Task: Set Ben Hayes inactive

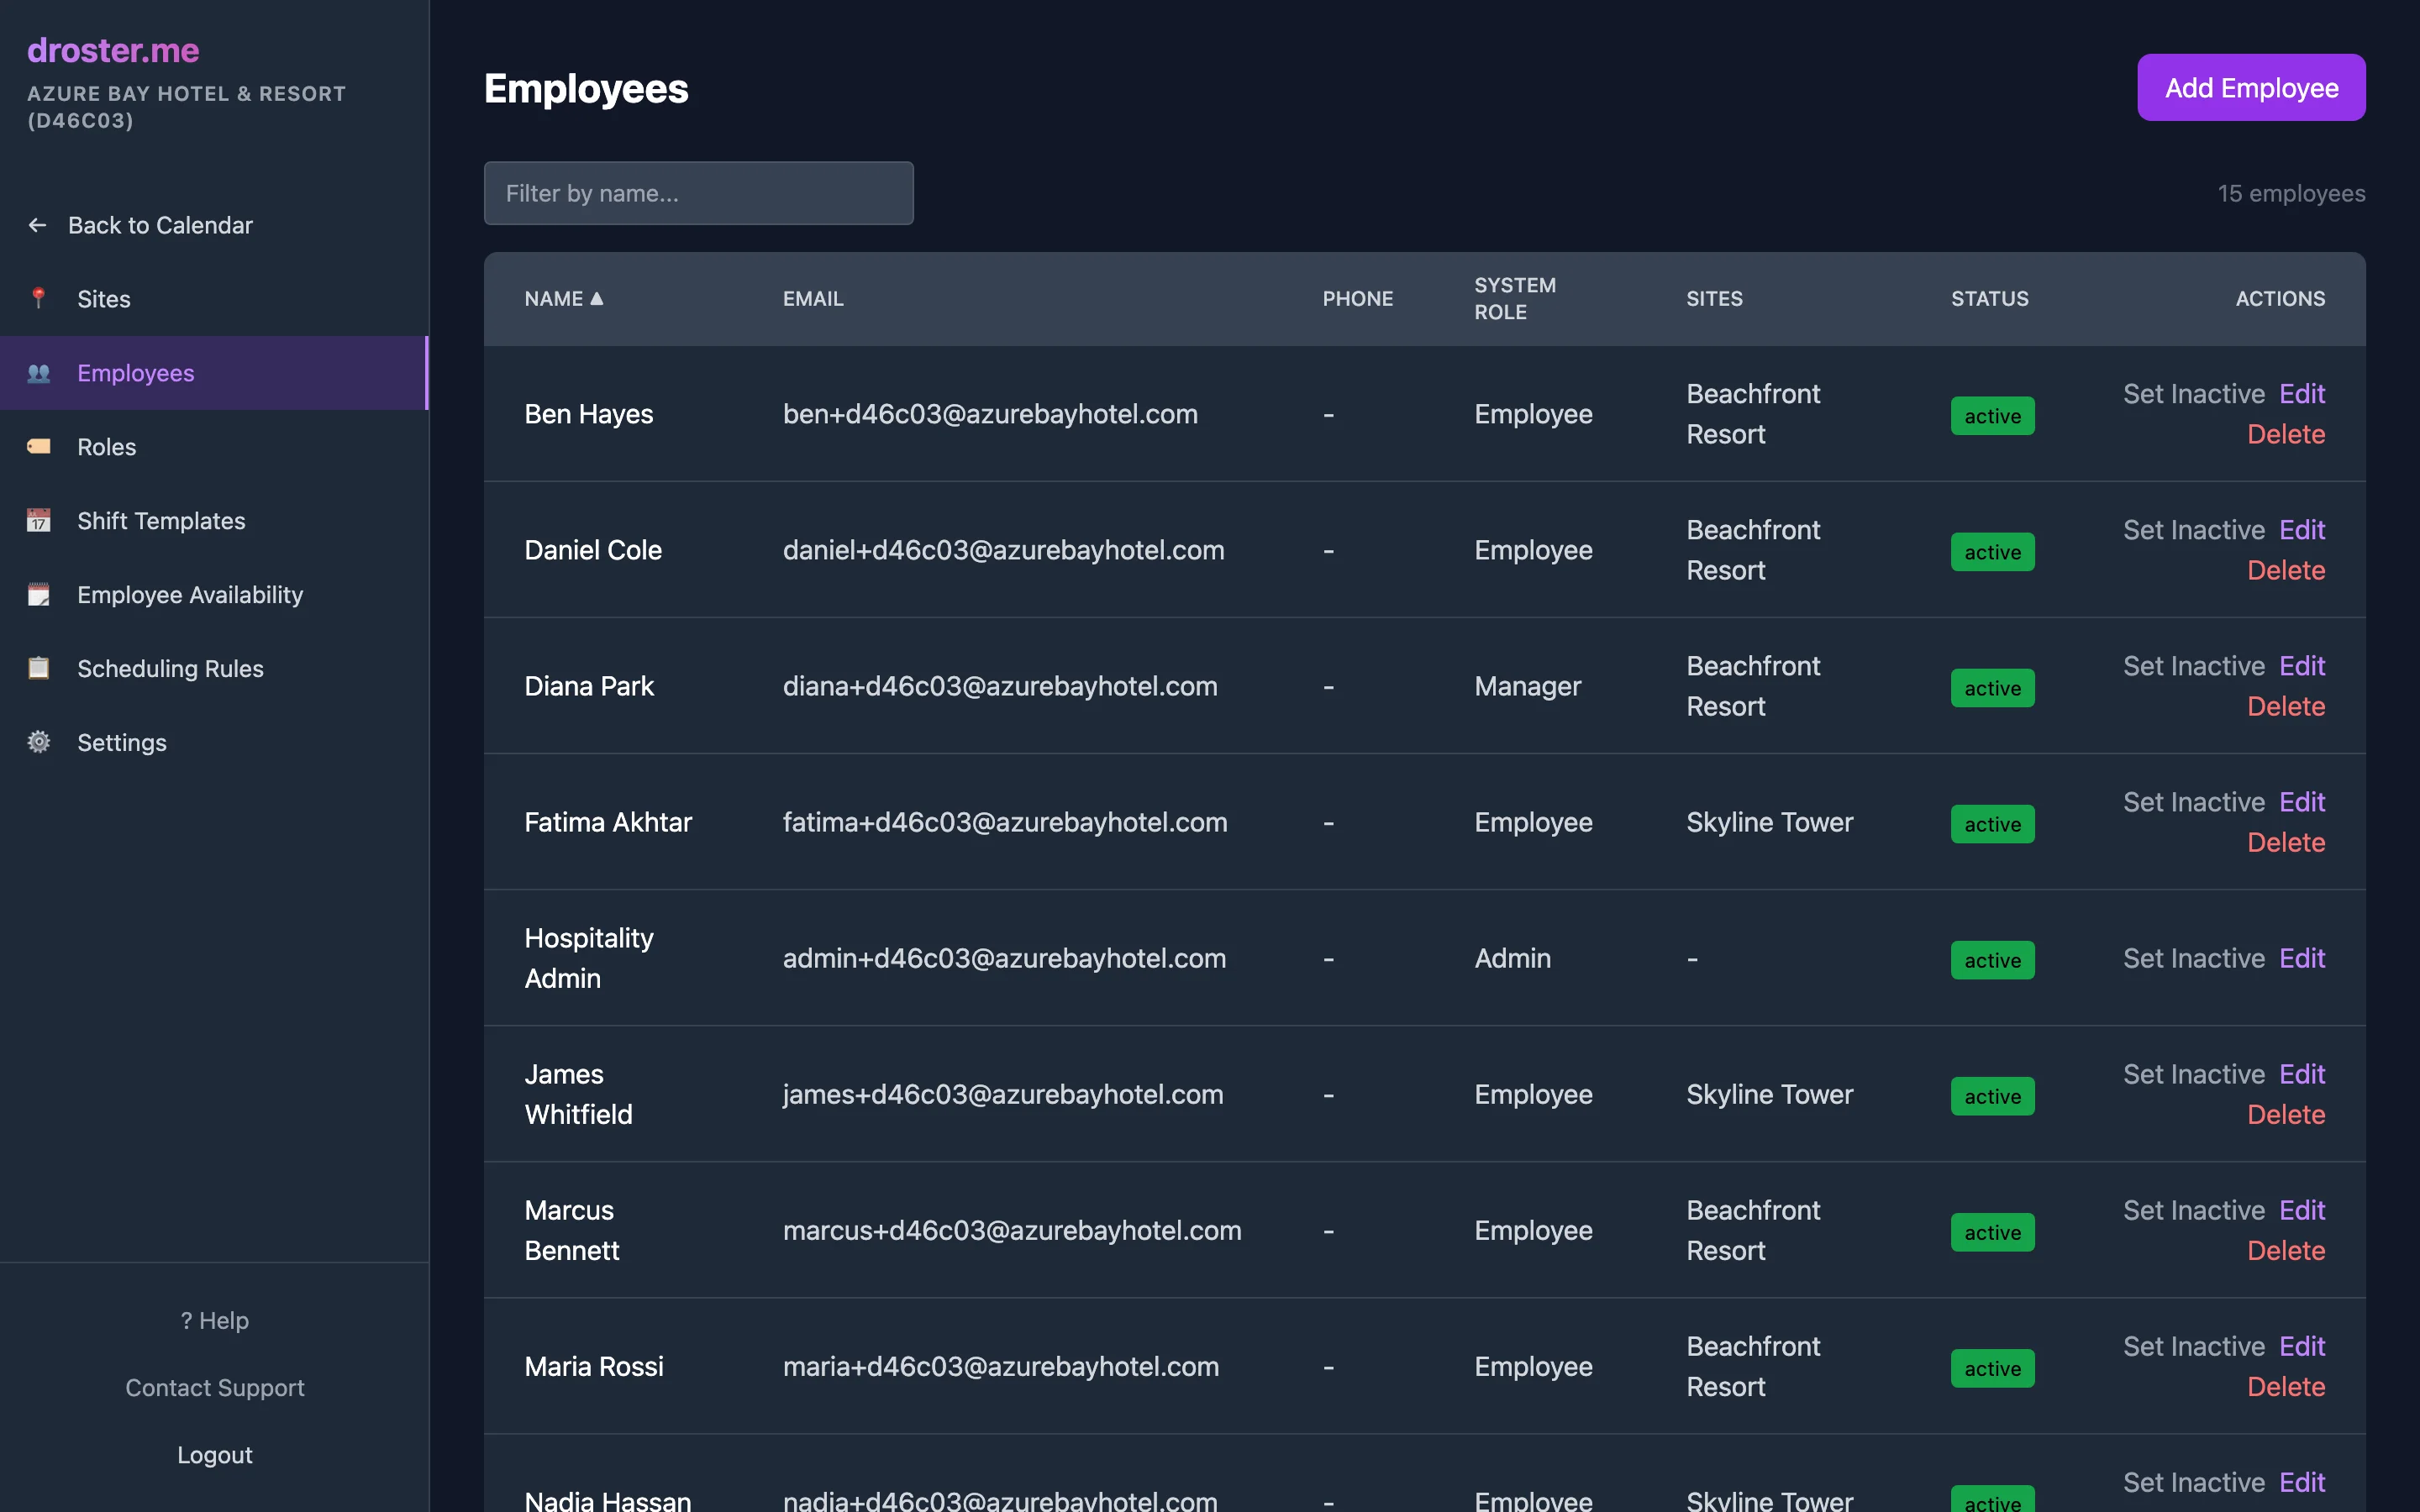Action: tap(2193, 394)
